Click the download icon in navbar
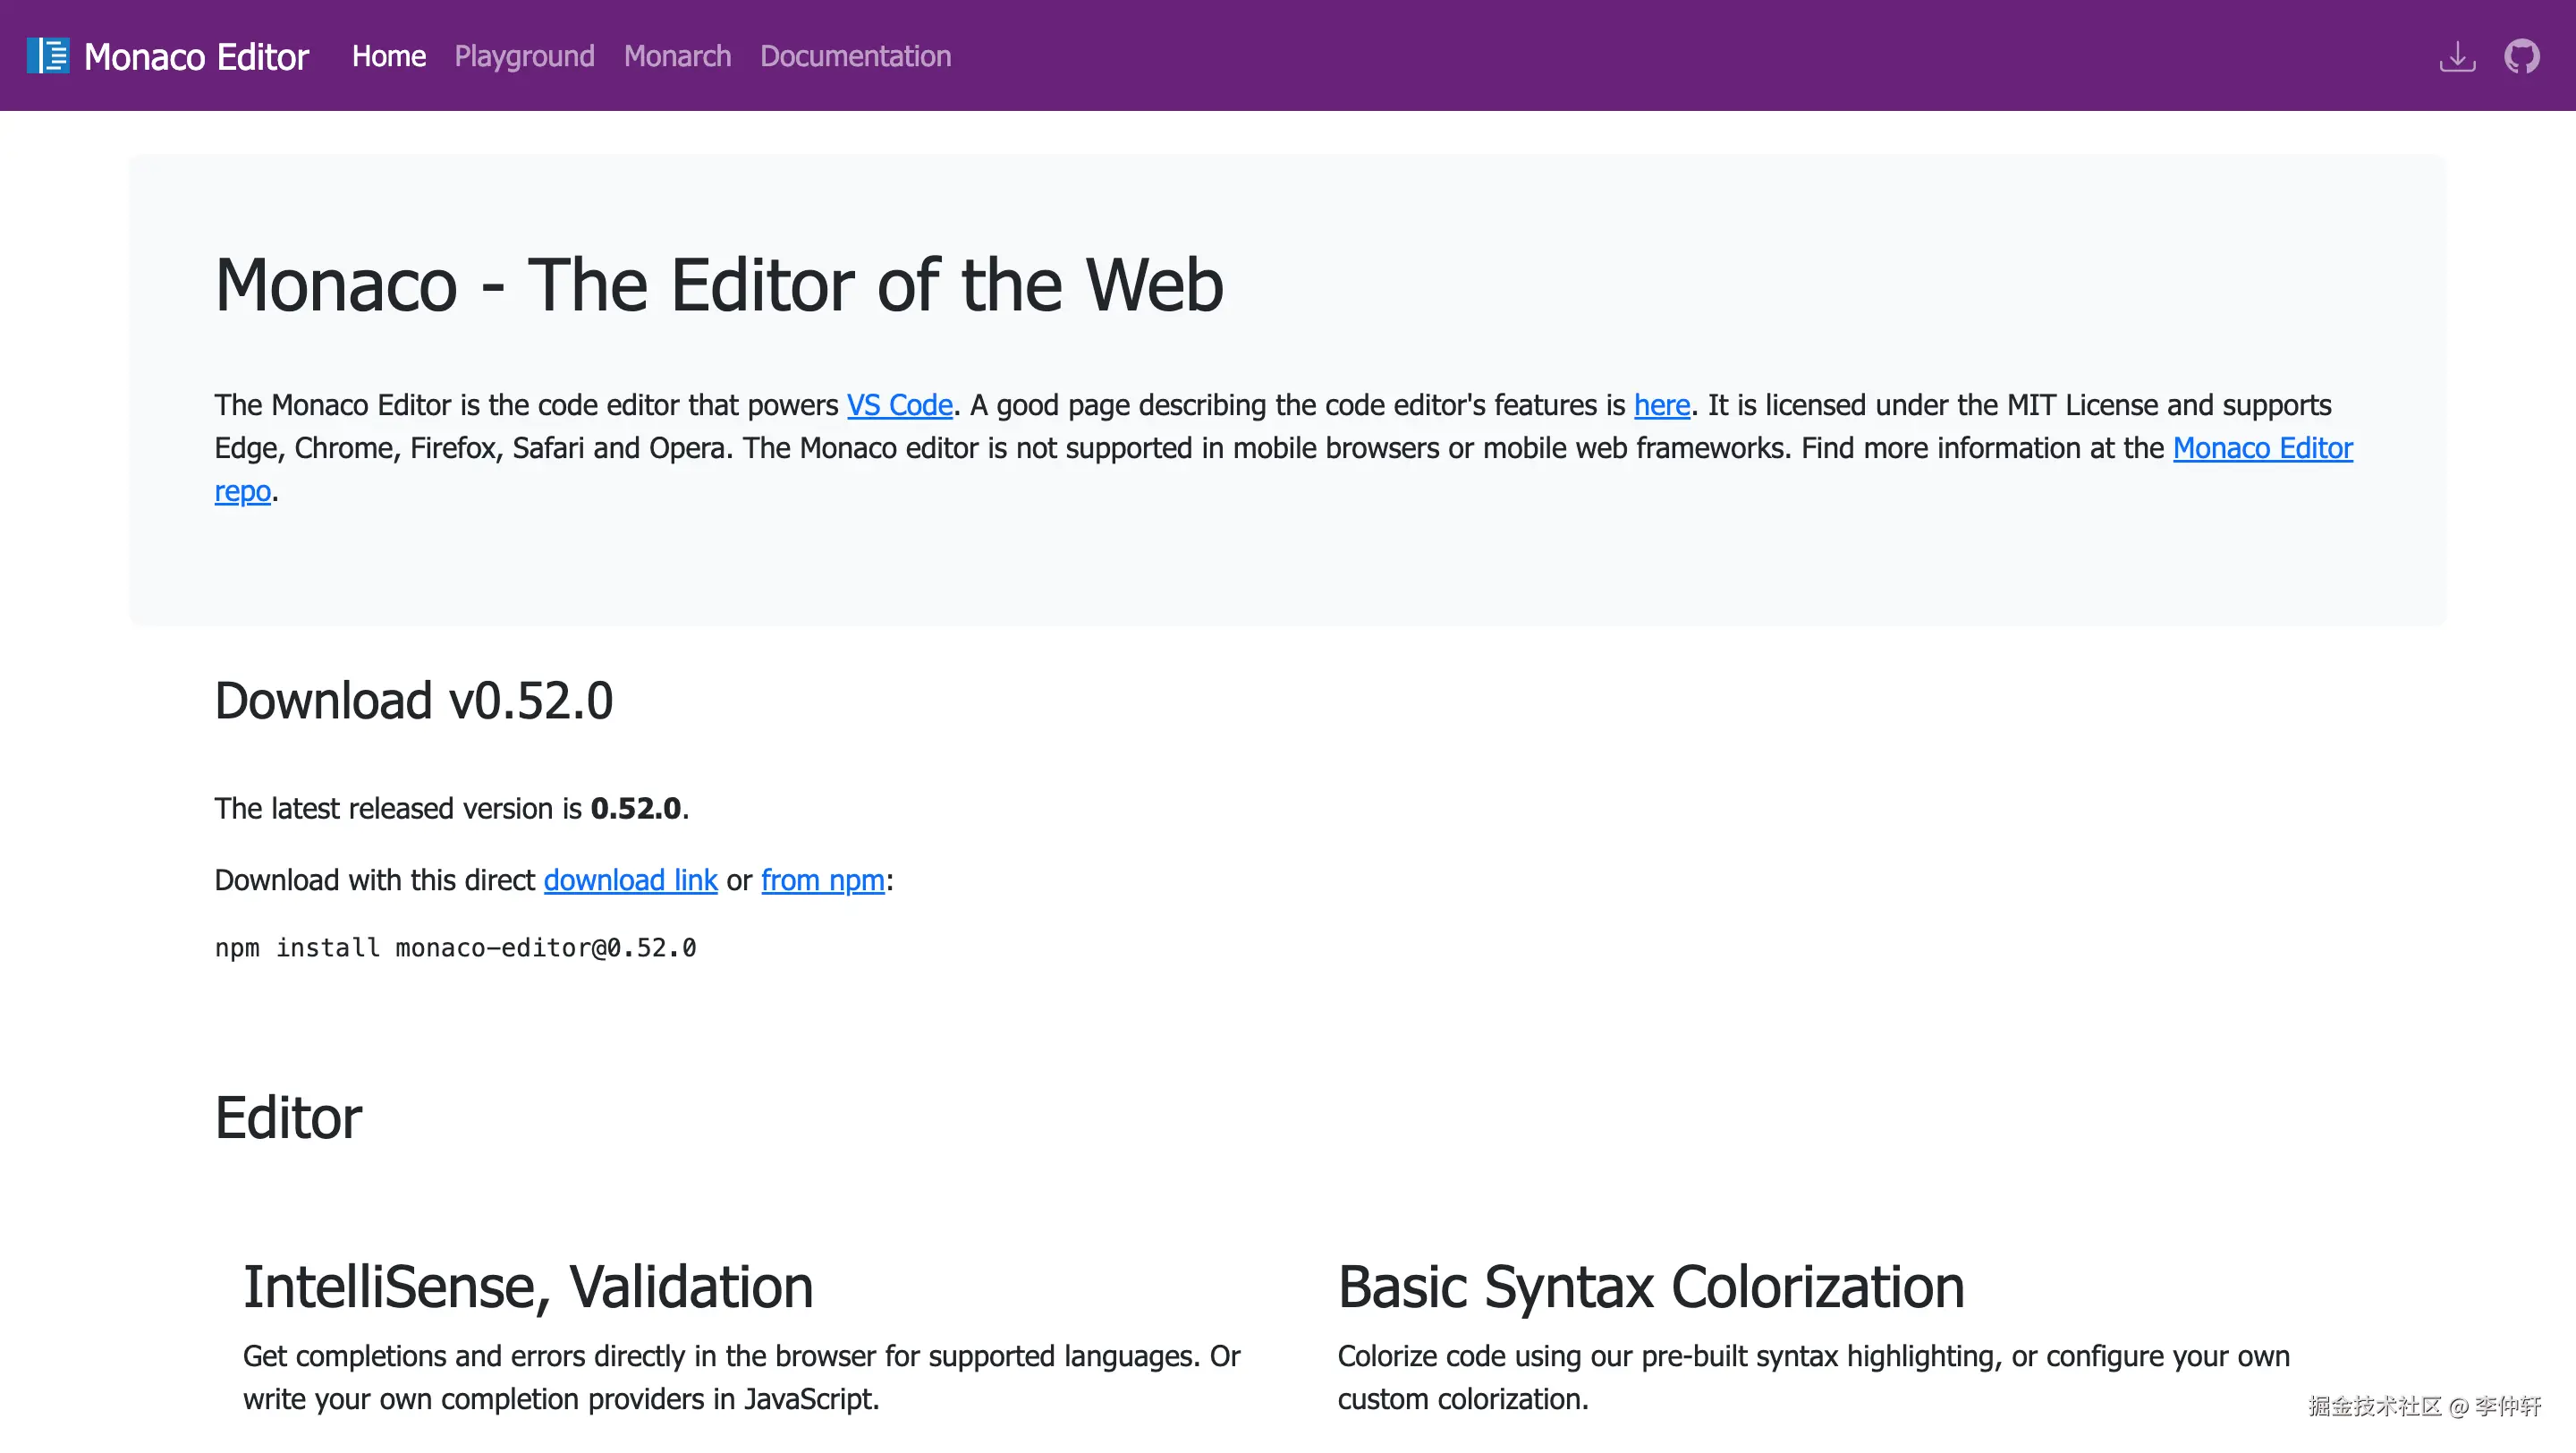 [2457, 56]
